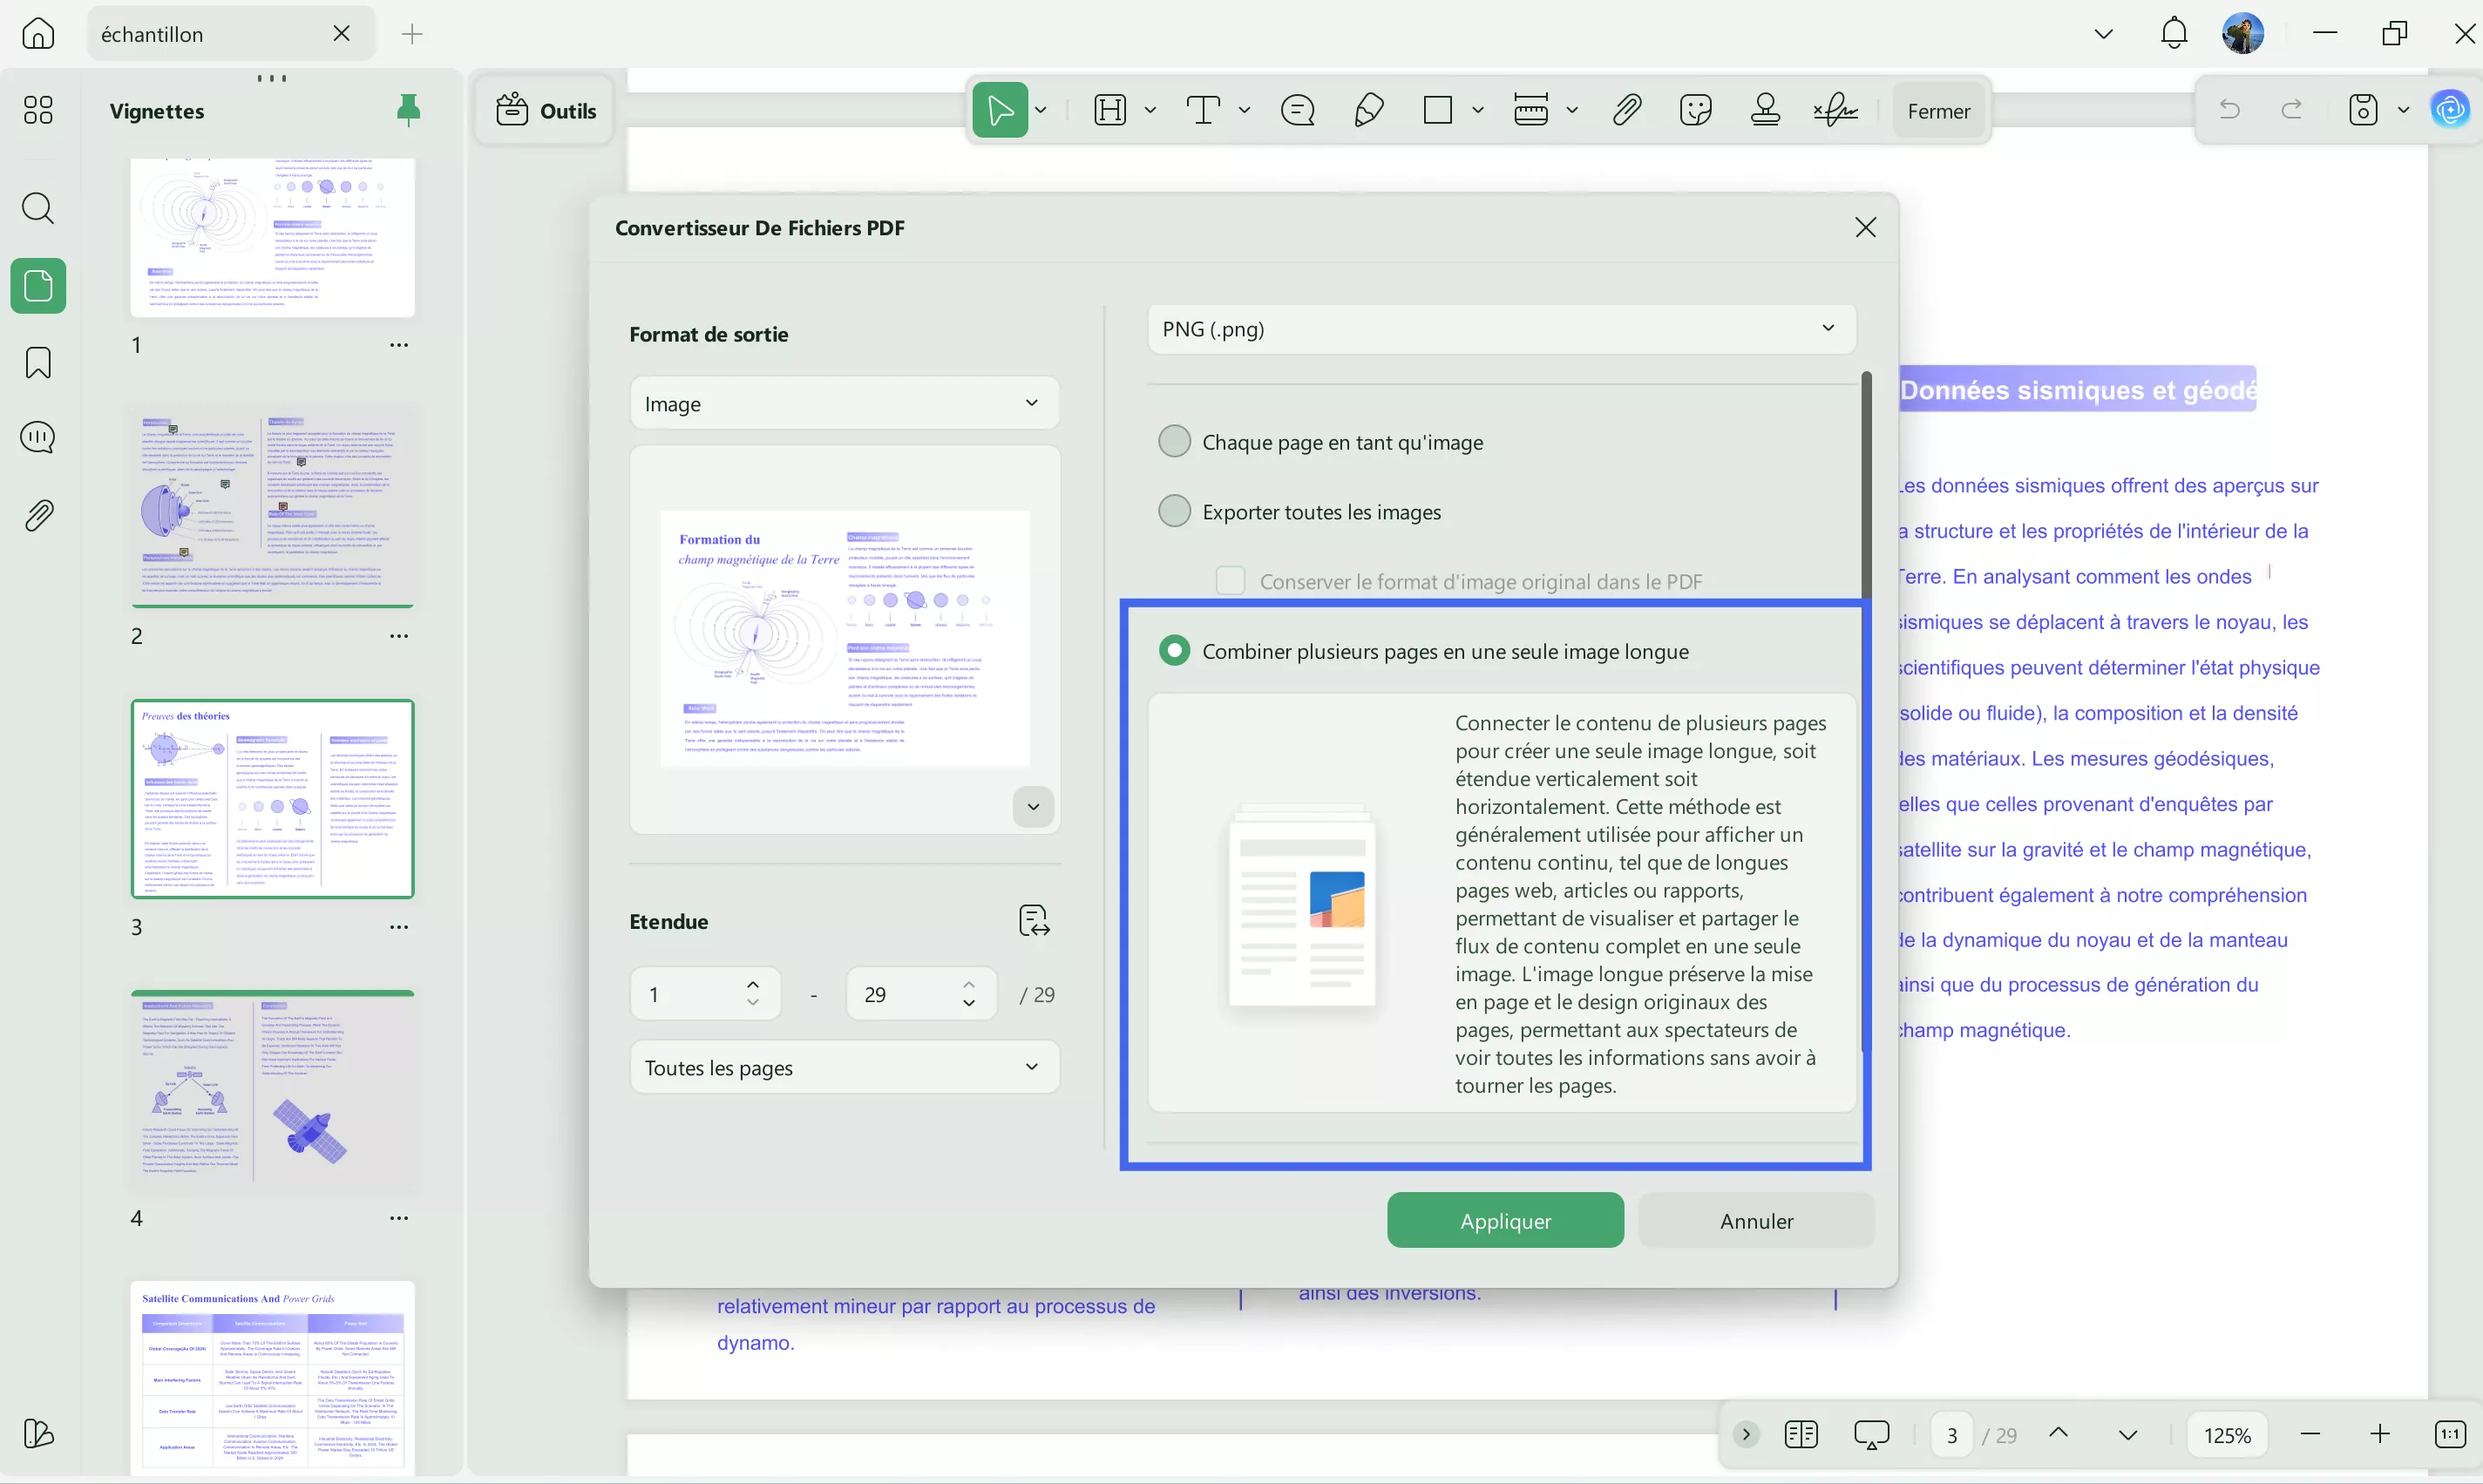Open the 'Toutes les pages' dropdown

[844, 1068]
